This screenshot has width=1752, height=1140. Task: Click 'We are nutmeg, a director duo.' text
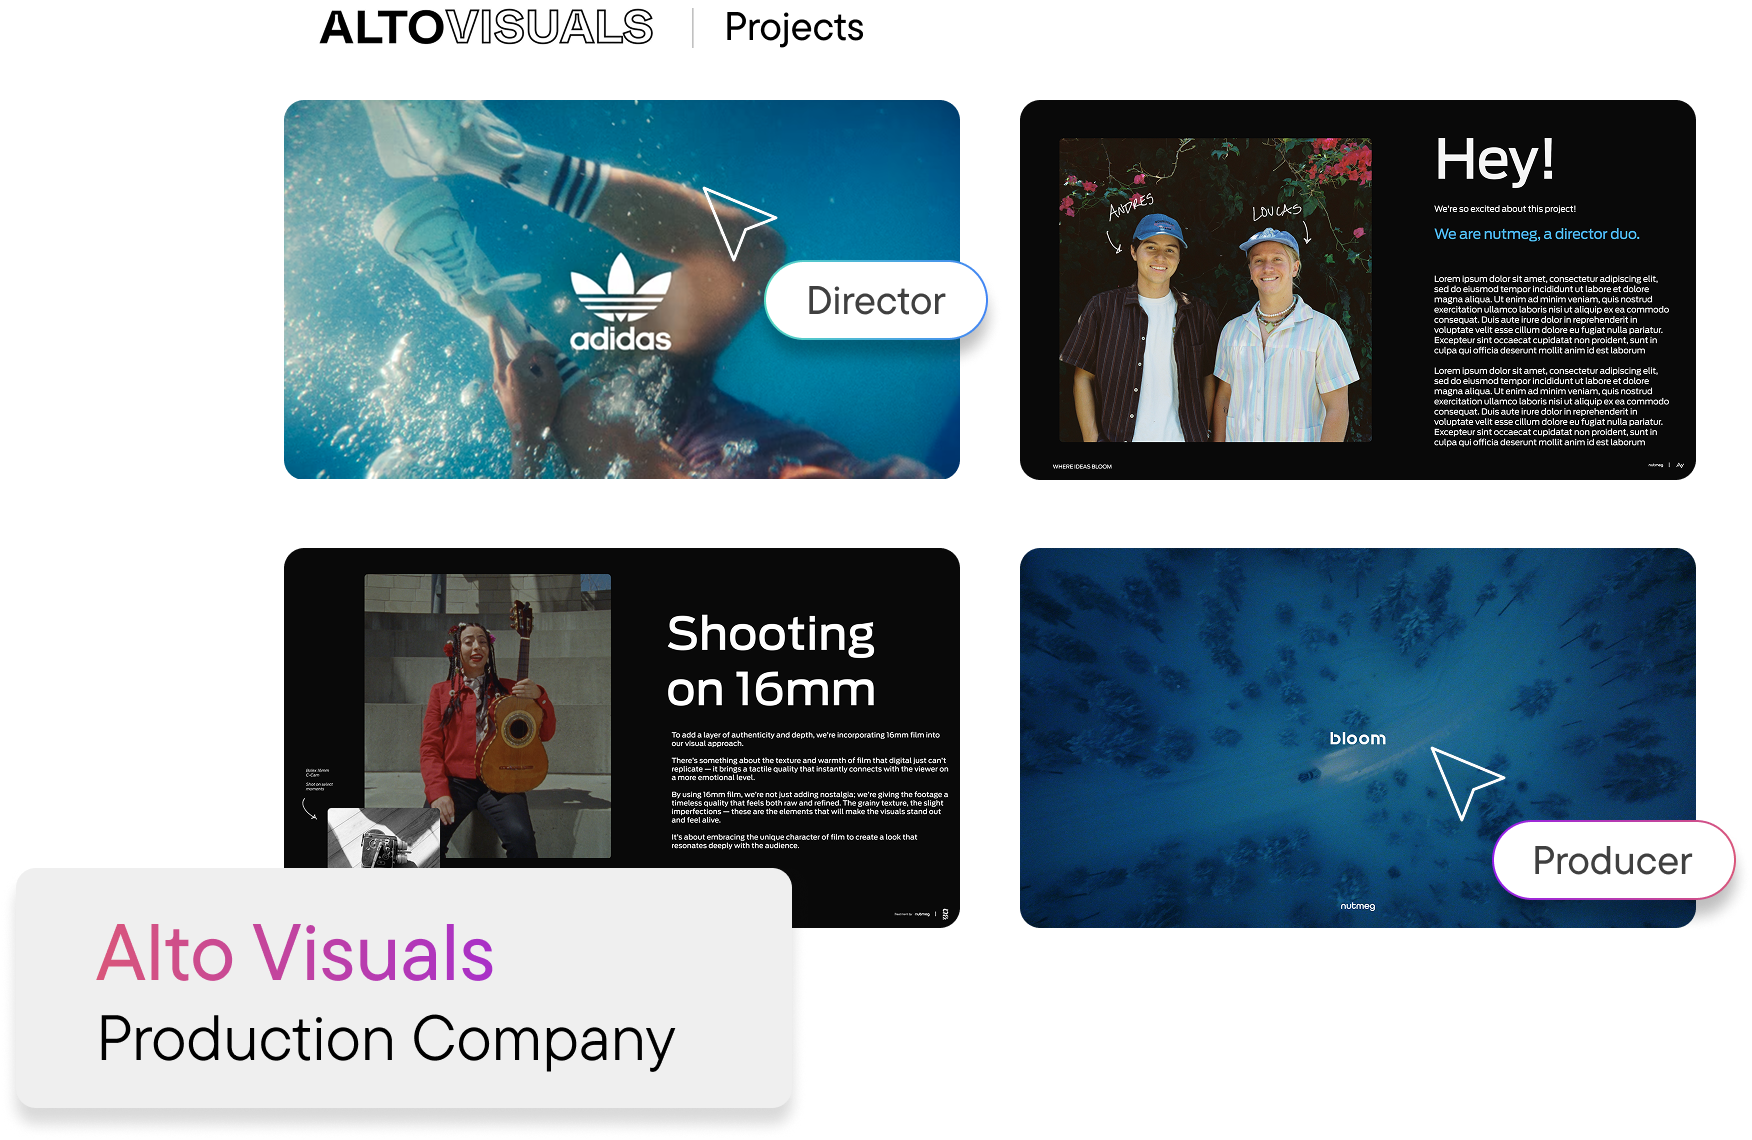[x=1536, y=234]
